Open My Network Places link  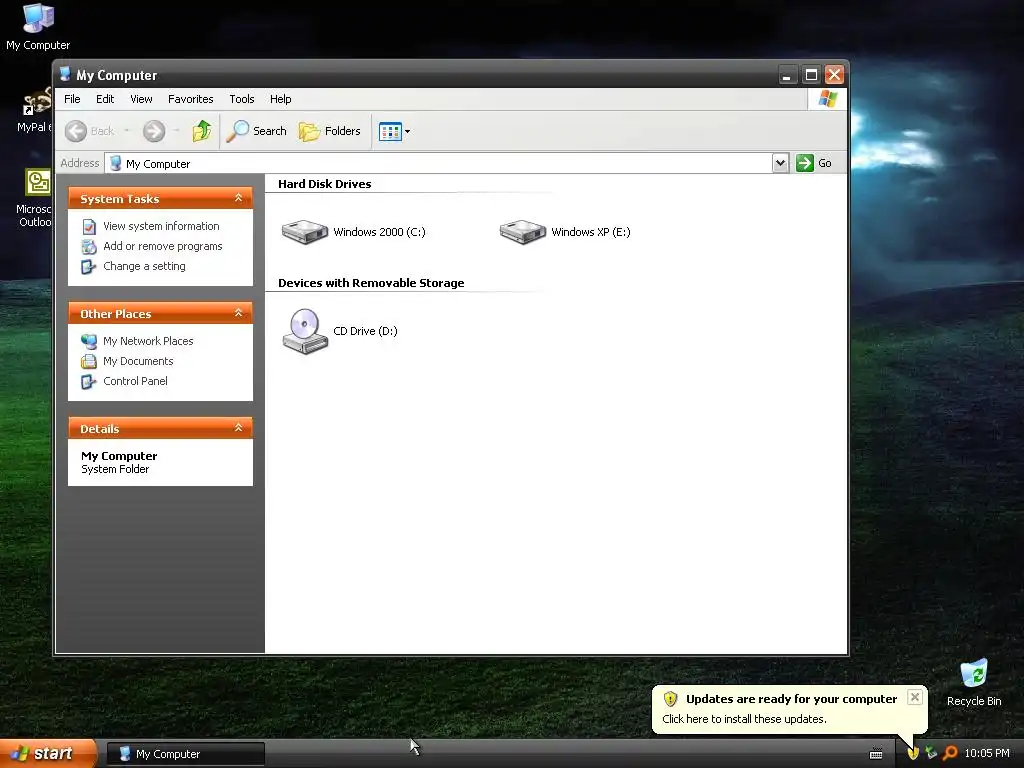pyautogui.click(x=148, y=341)
